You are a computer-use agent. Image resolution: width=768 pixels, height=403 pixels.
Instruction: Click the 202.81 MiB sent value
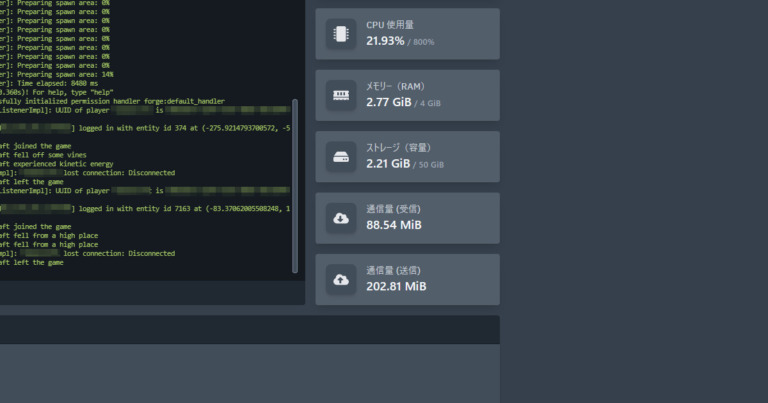(x=397, y=286)
